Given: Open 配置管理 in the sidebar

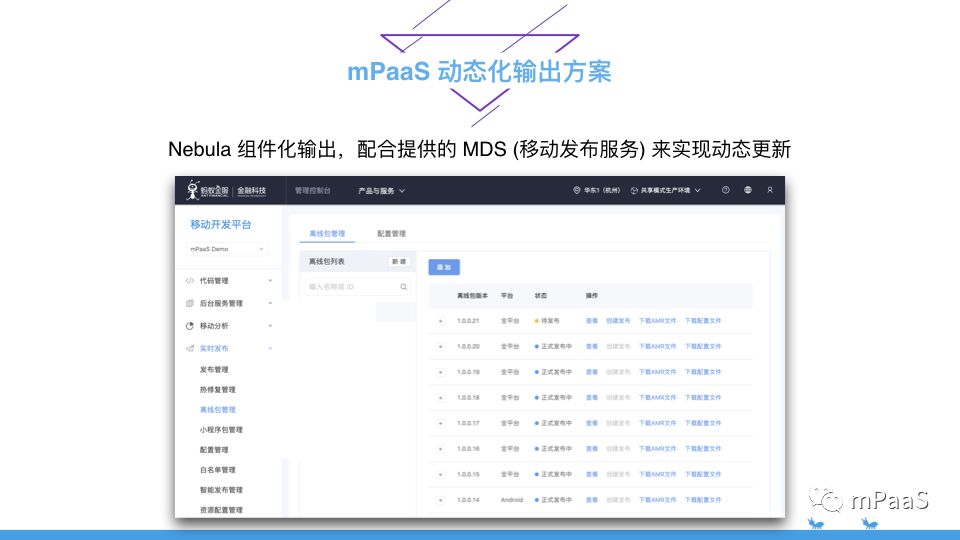Looking at the screenshot, I should click(214, 450).
